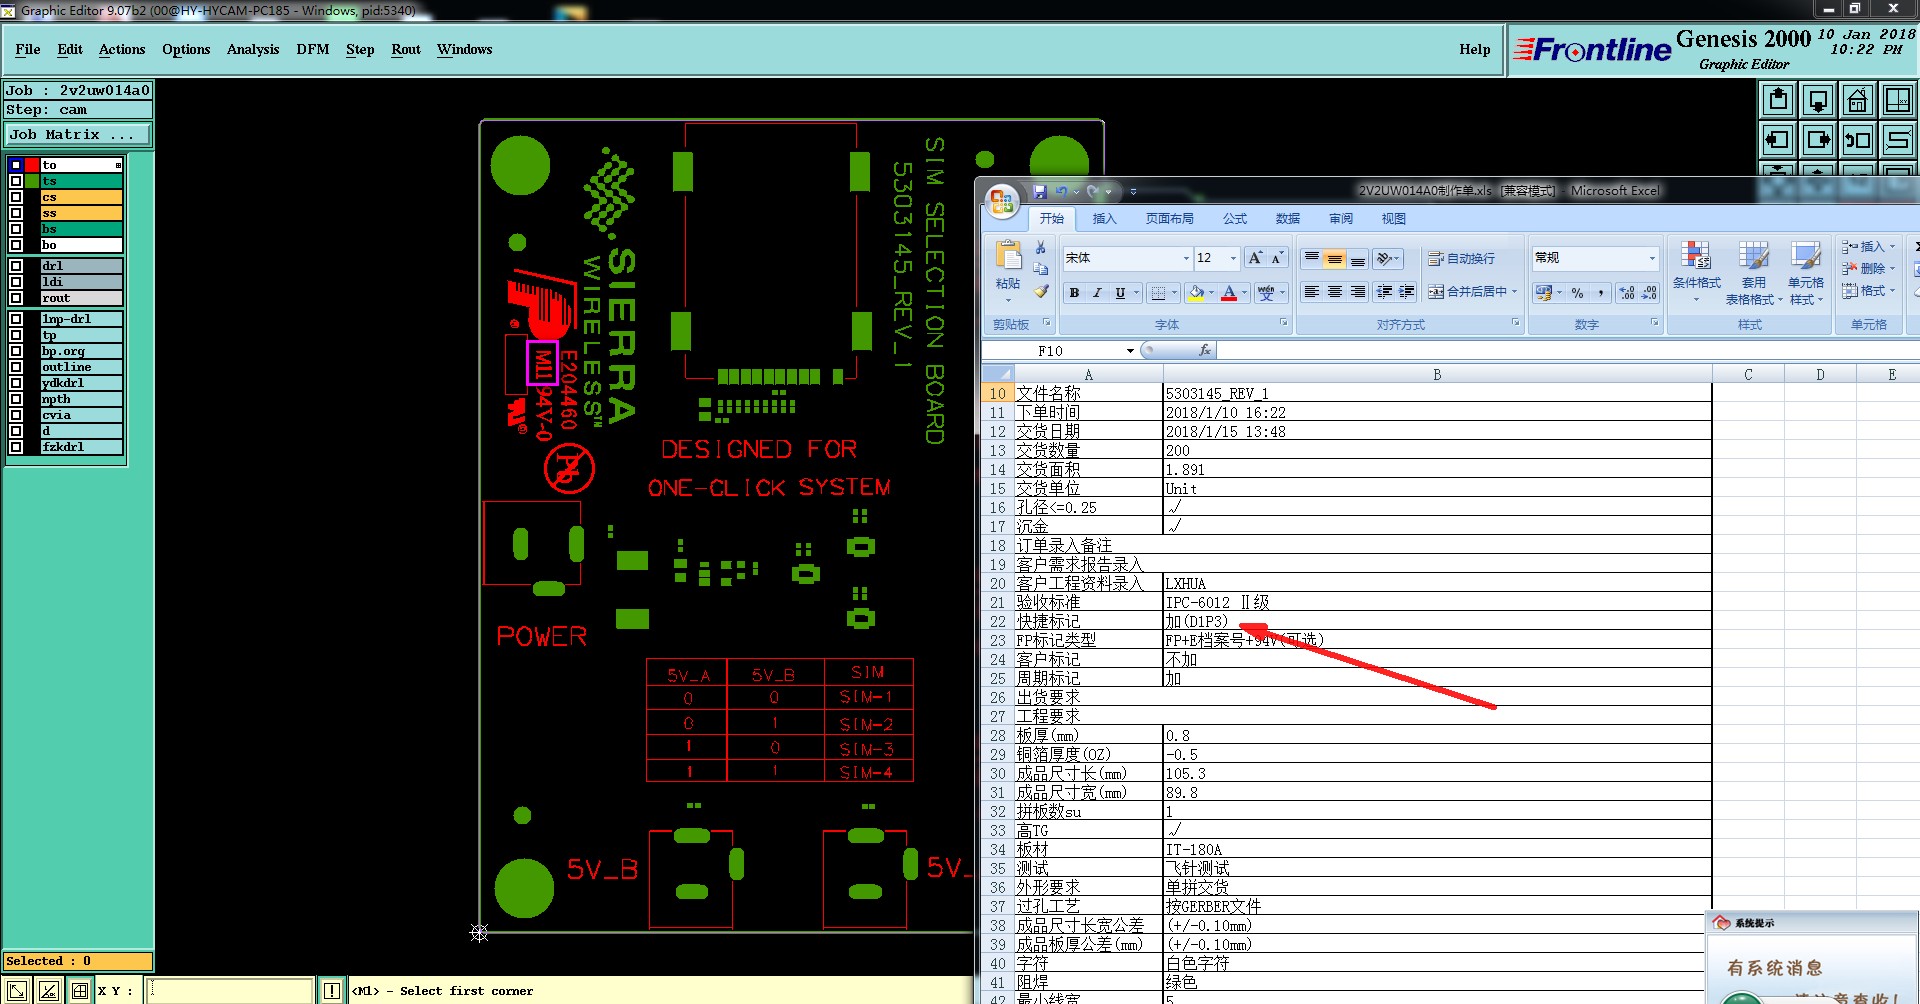Screen dimensions: 1920x1004
Task: Click the pan up icon in Genesis toolbar
Action: tap(1778, 100)
